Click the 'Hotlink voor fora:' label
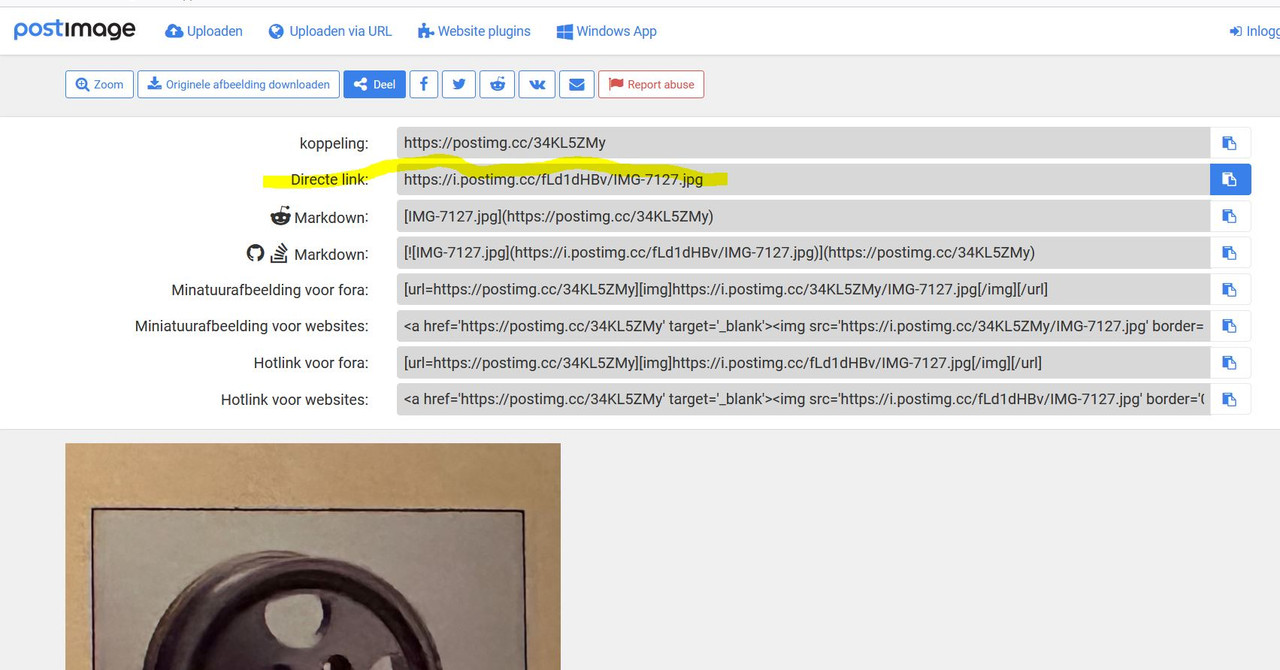 tap(311, 363)
